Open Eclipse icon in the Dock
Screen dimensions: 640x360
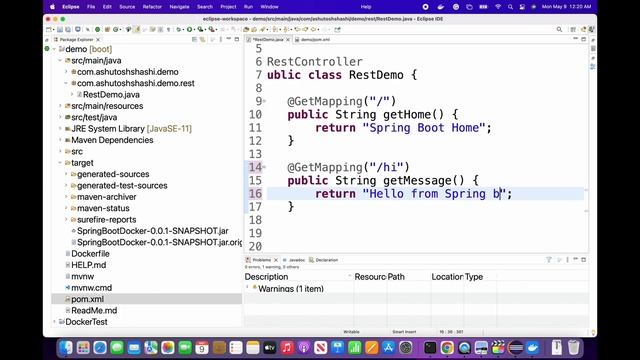[x=516, y=348]
